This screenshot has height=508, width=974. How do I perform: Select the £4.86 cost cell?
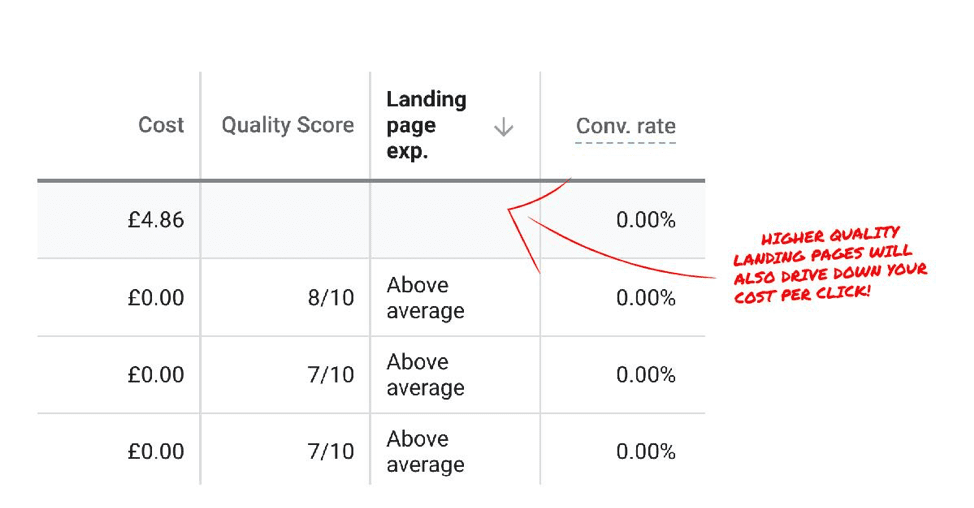(x=156, y=220)
